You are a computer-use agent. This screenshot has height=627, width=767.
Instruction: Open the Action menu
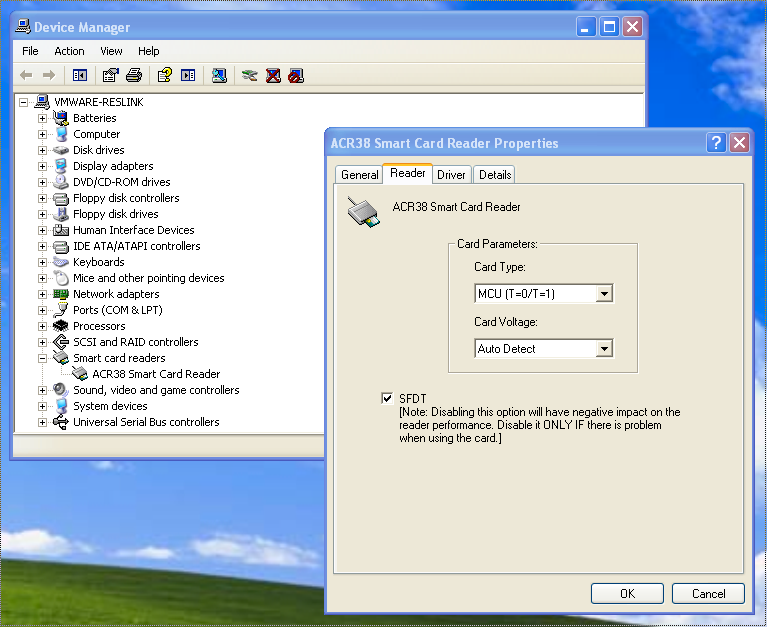pyautogui.click(x=69, y=51)
